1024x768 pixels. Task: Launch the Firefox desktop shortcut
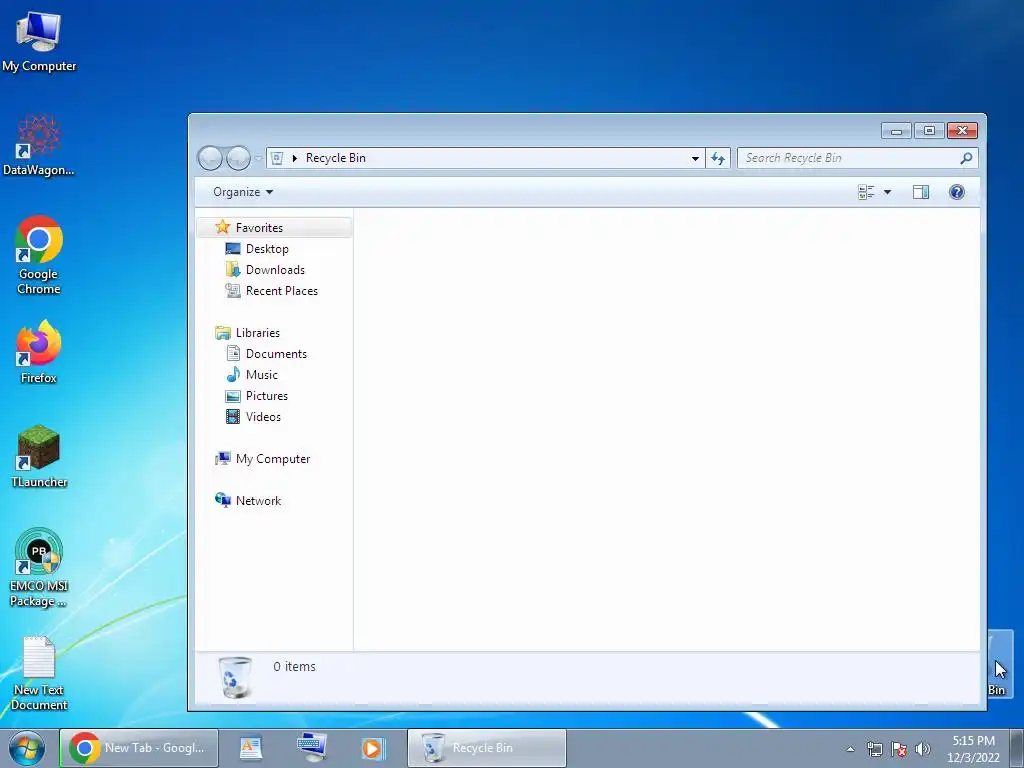39,351
